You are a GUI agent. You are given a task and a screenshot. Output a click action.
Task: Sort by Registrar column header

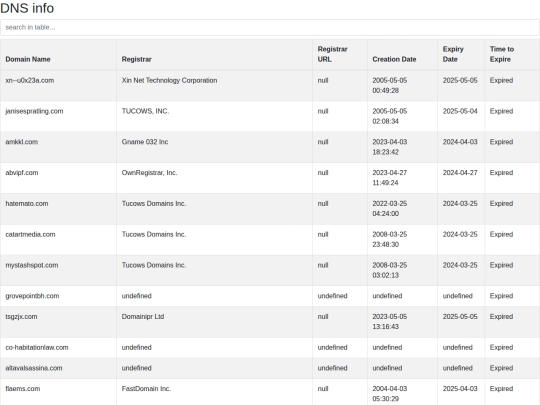pos(136,59)
